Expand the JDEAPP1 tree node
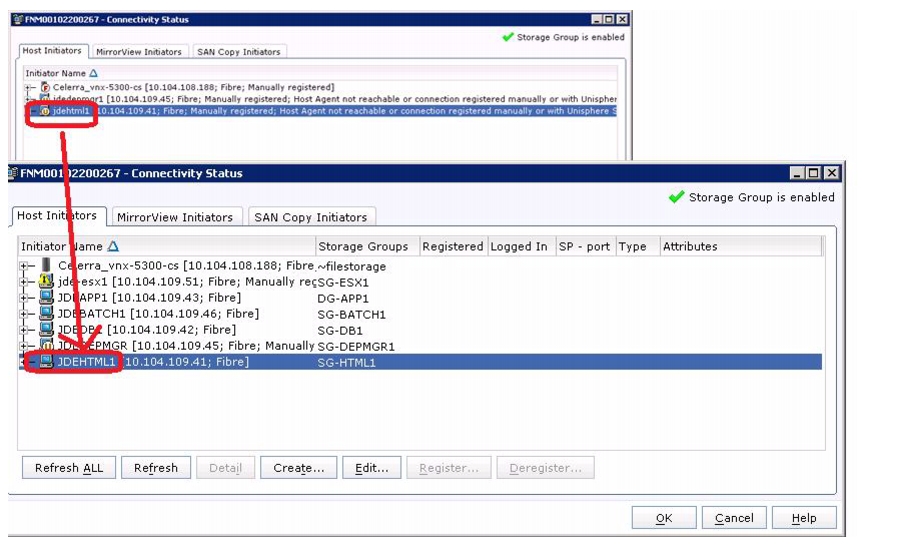The image size is (900, 546). pos(24,298)
